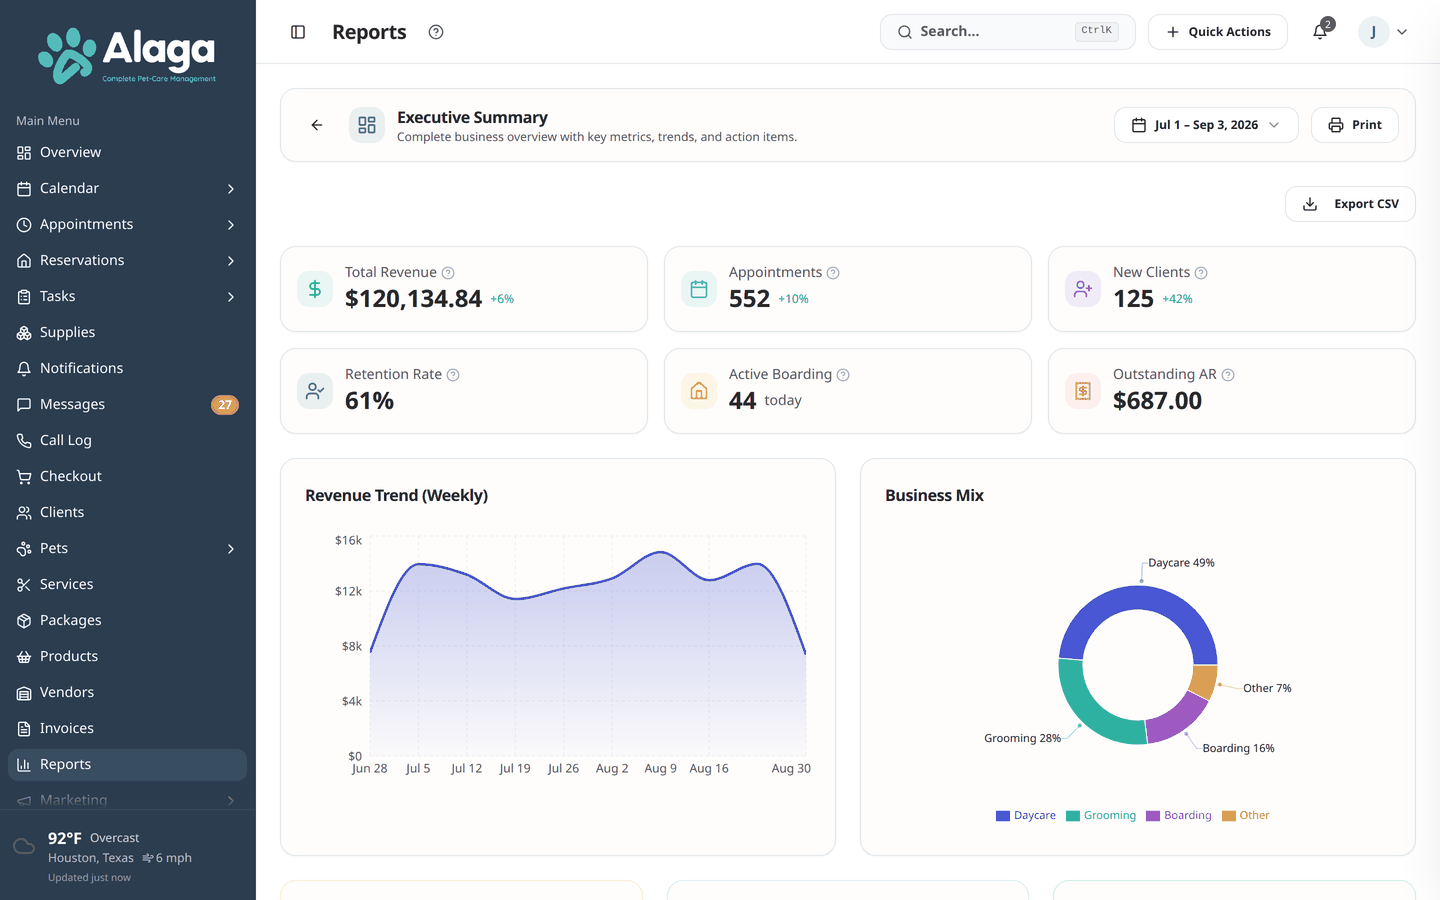Click the Appointments info icon
The width and height of the screenshot is (1440, 900).
pos(833,273)
